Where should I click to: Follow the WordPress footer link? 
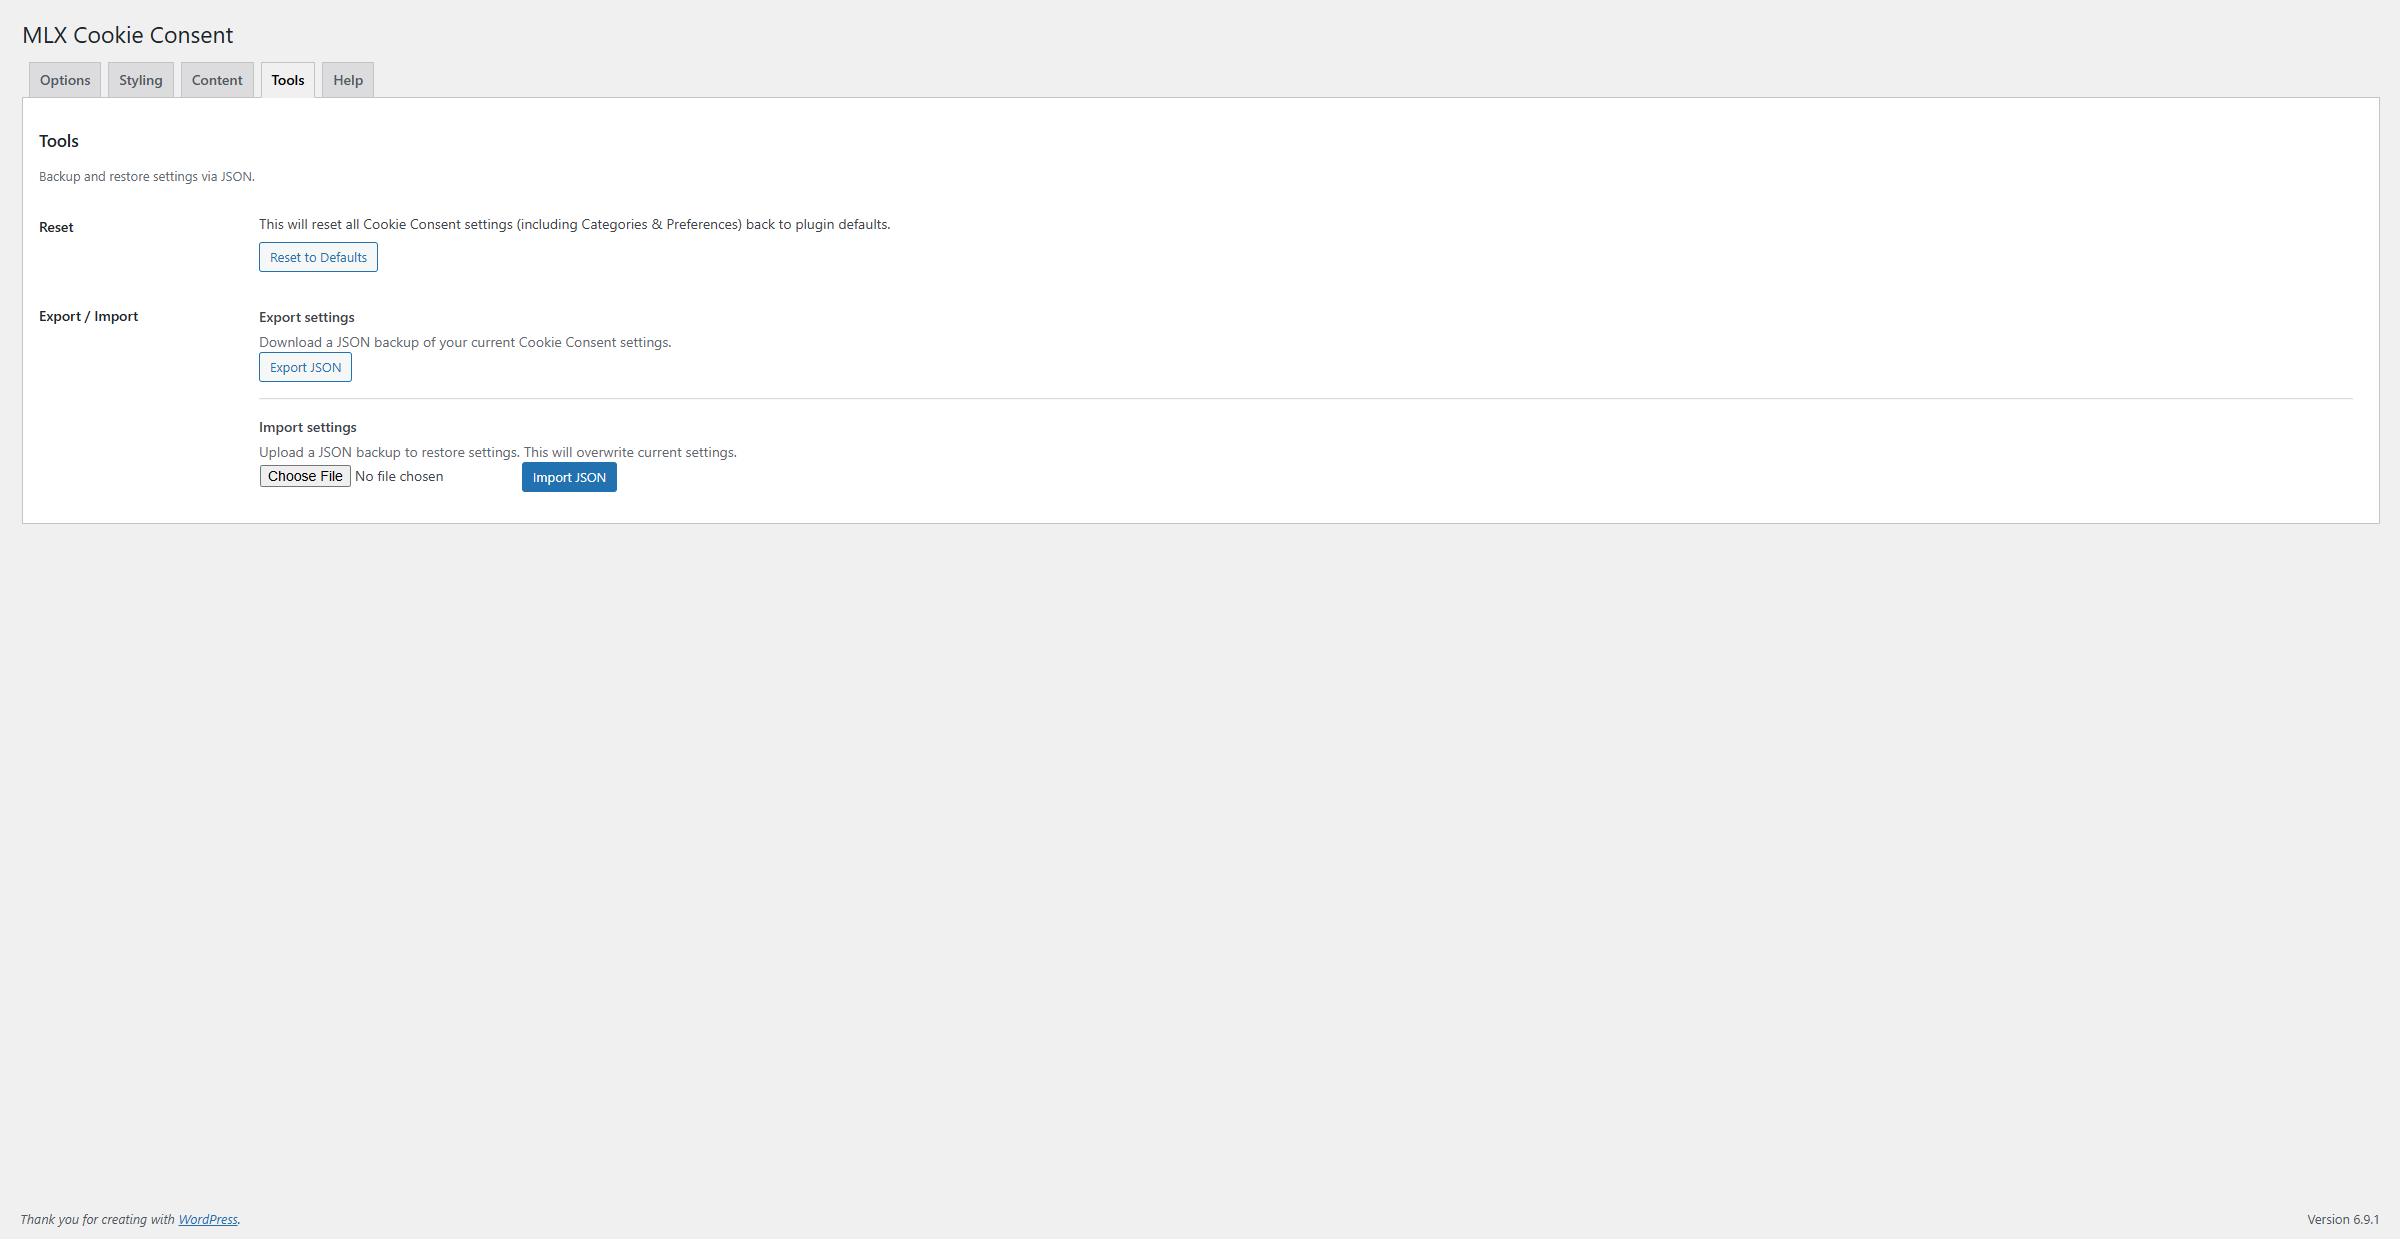click(208, 1219)
